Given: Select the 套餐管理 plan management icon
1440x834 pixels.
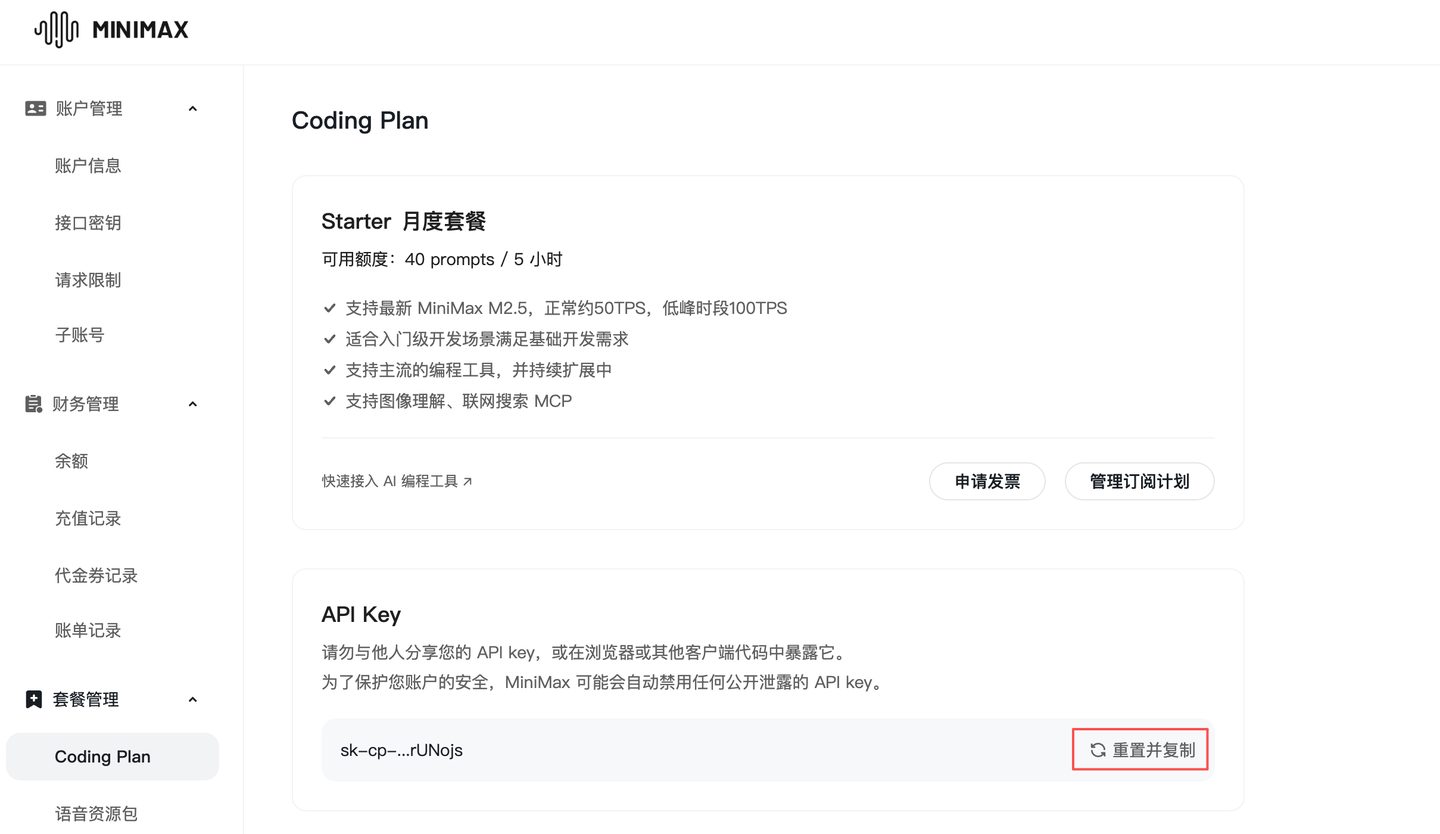Looking at the screenshot, I should coord(35,699).
